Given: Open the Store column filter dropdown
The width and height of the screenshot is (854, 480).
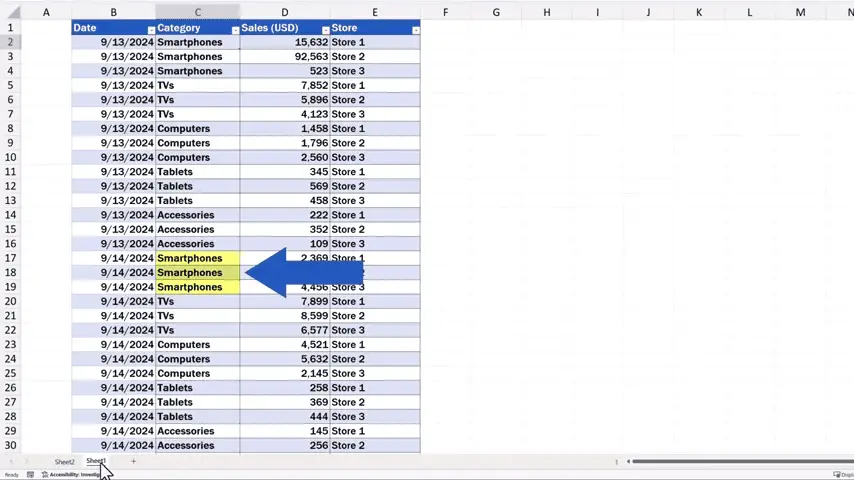Looking at the screenshot, I should (415, 30).
